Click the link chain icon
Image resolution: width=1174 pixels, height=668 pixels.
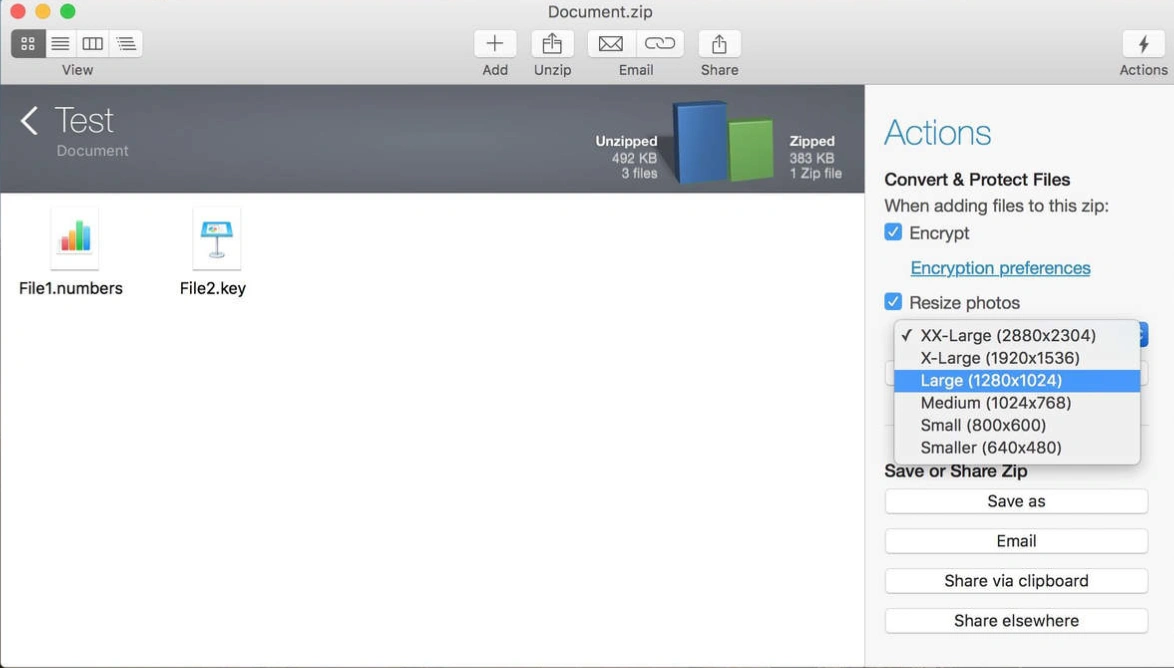[660, 43]
